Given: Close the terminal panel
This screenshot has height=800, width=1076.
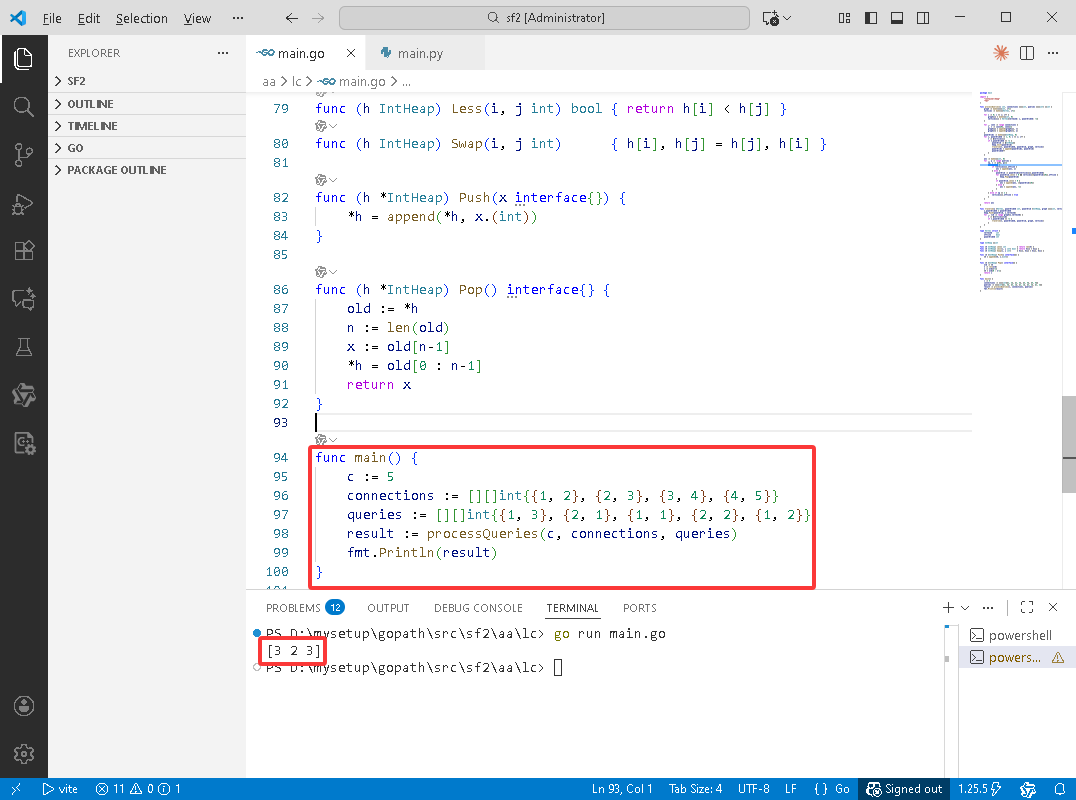Looking at the screenshot, I should 1053,607.
